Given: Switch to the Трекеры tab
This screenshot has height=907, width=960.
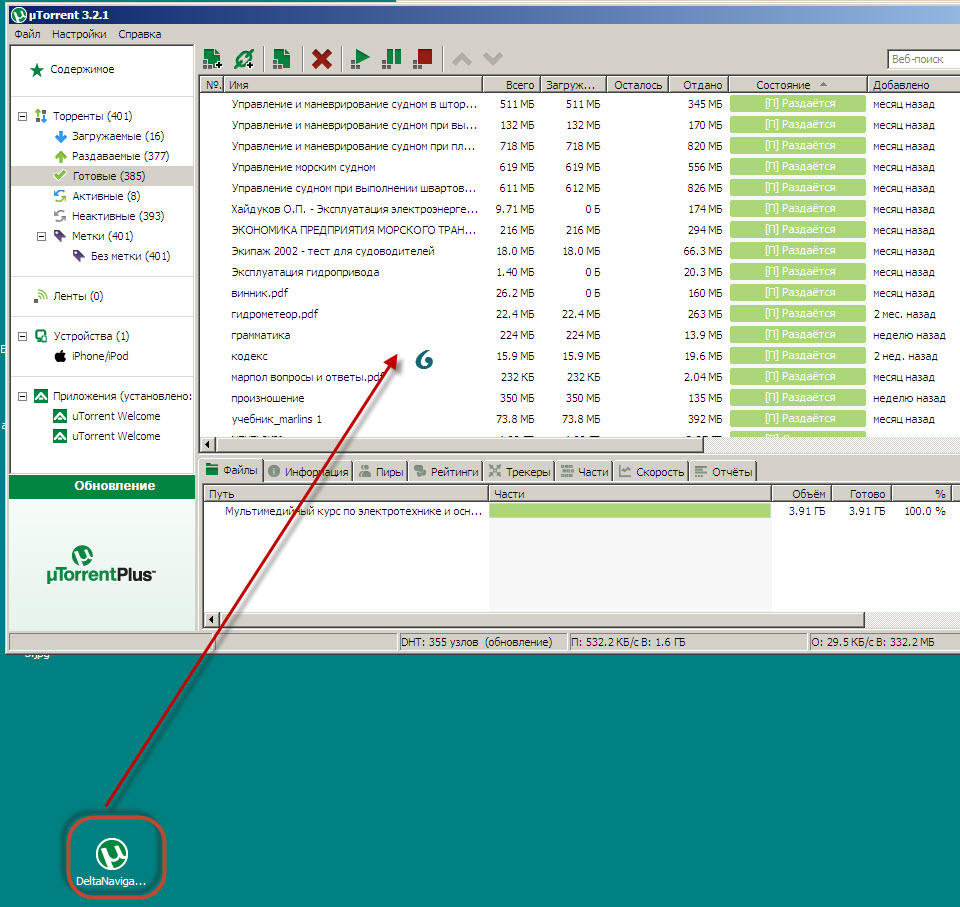Looking at the screenshot, I should [x=520, y=471].
